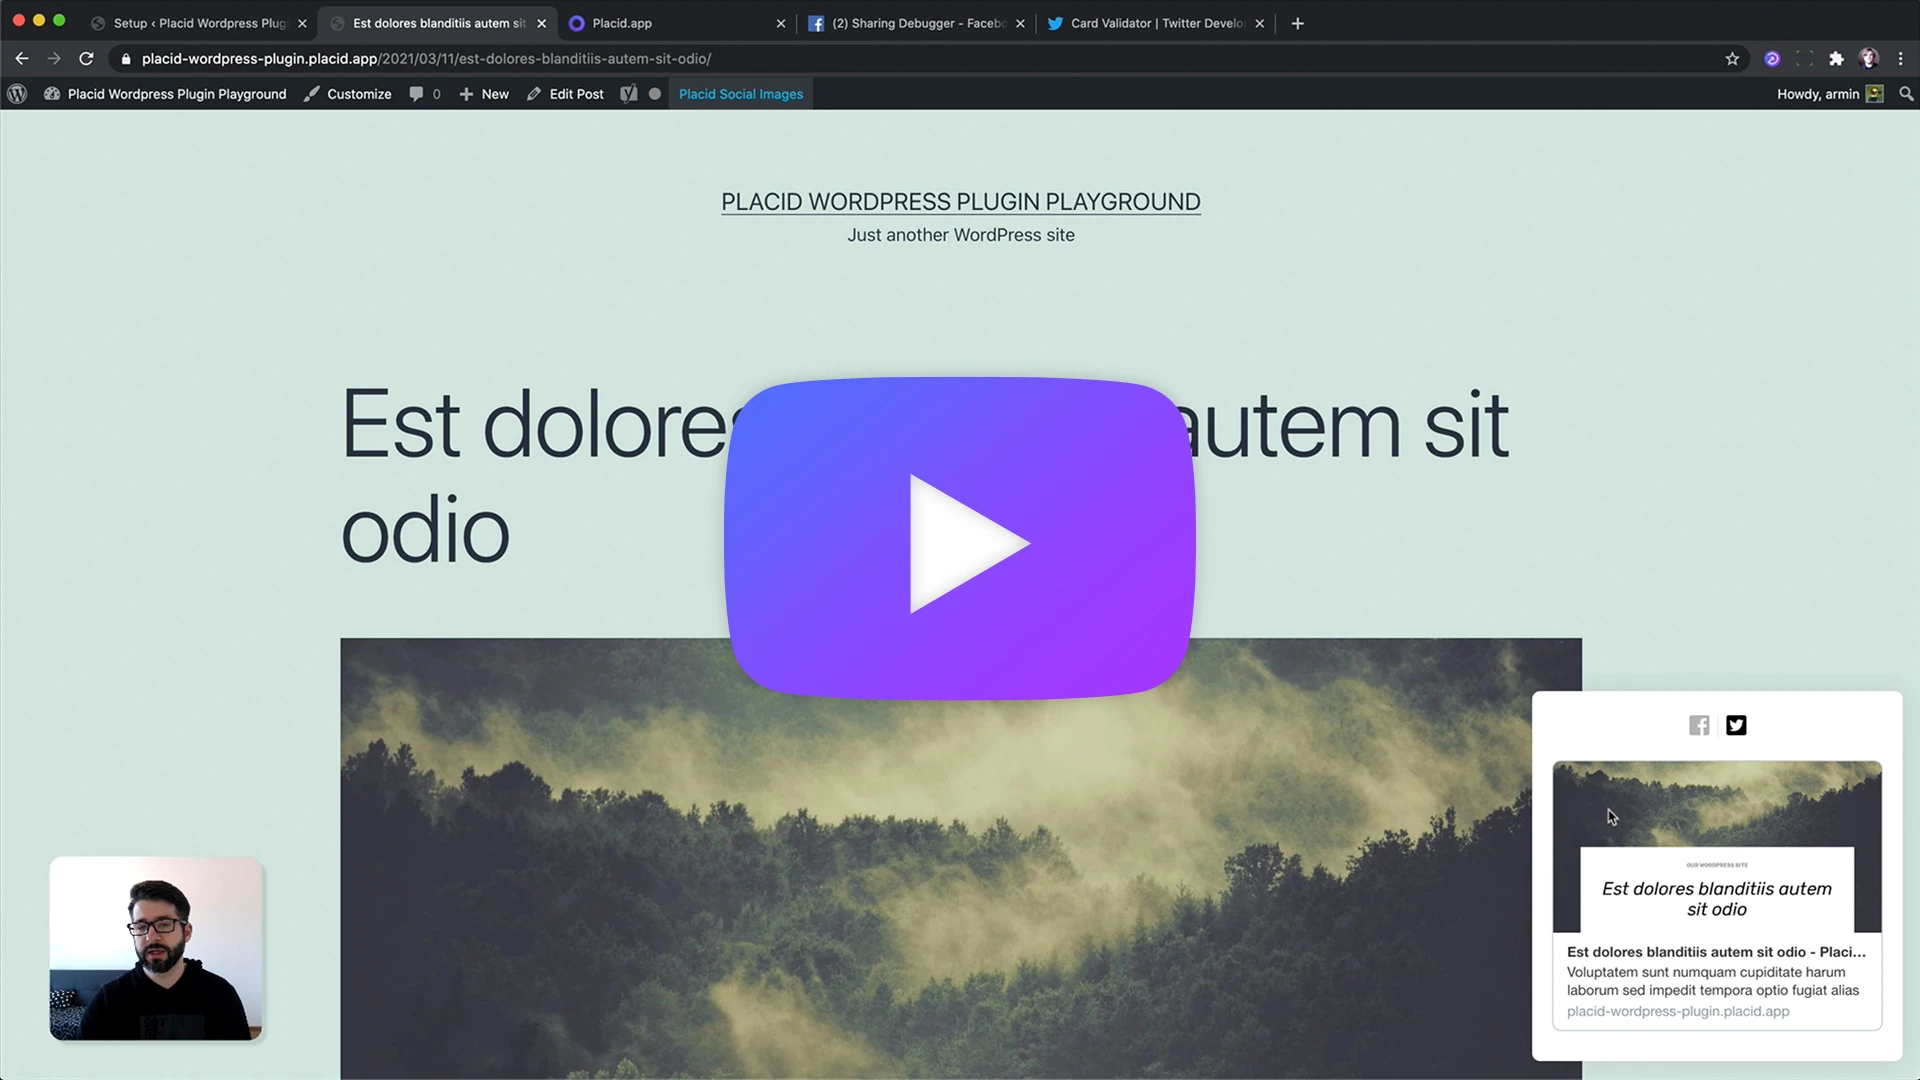Play the video with the purple play button
This screenshot has height=1080, width=1920.
960,538
